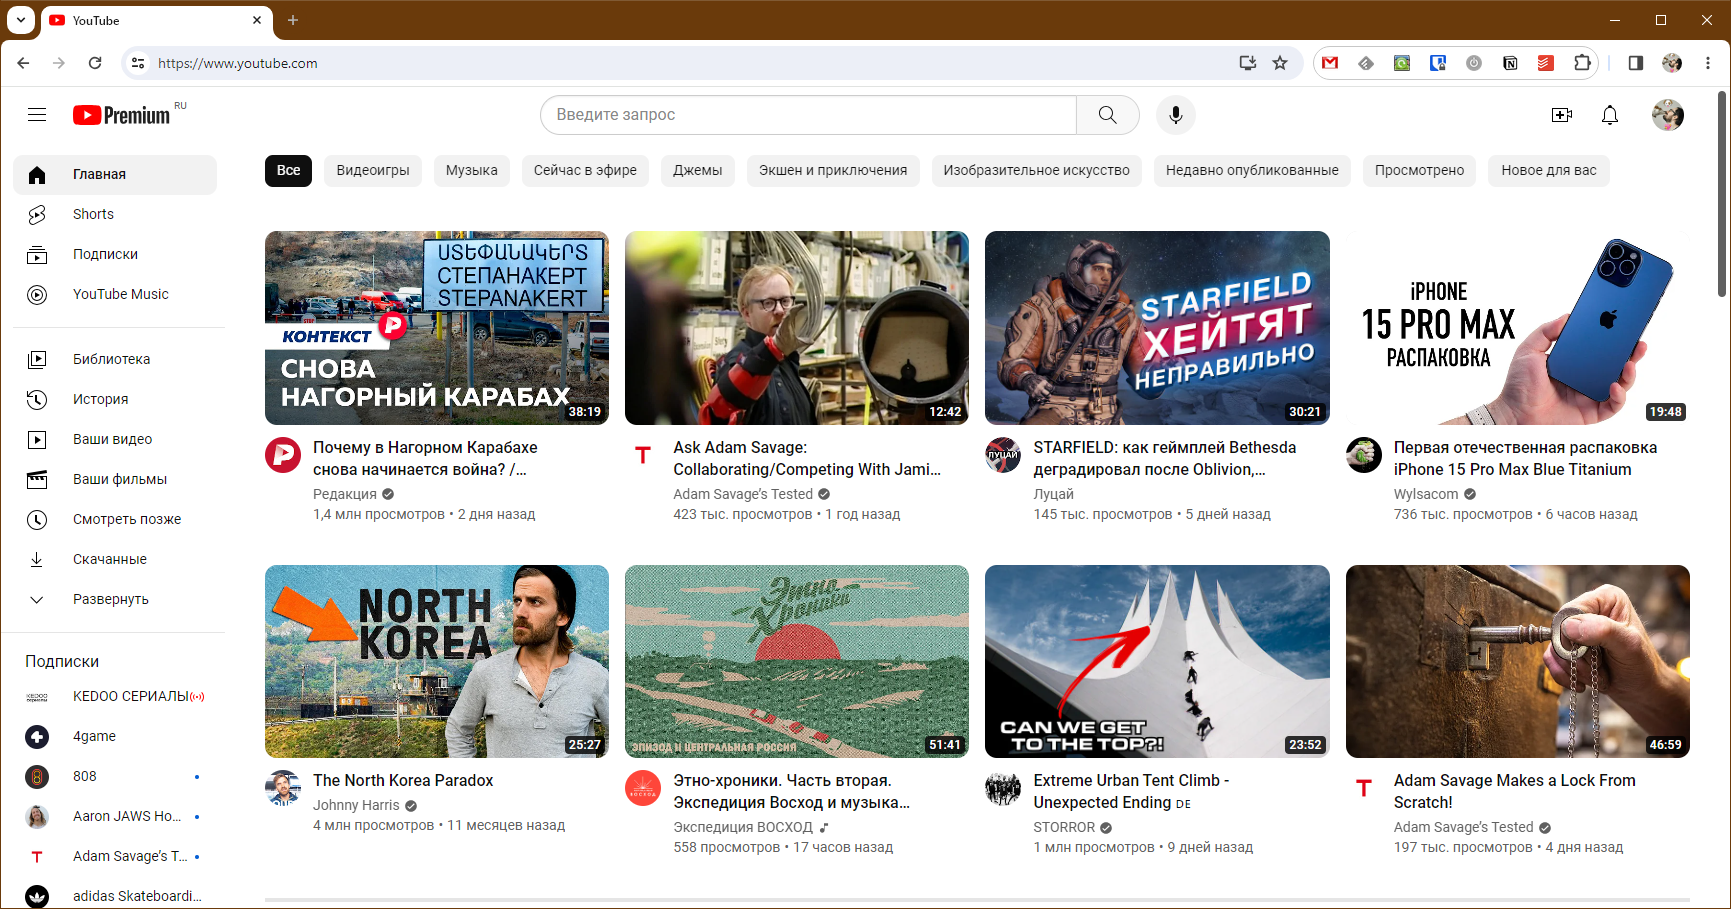Select the Новое для вас chip
Screen dimensions: 1731x909
tap(1549, 171)
